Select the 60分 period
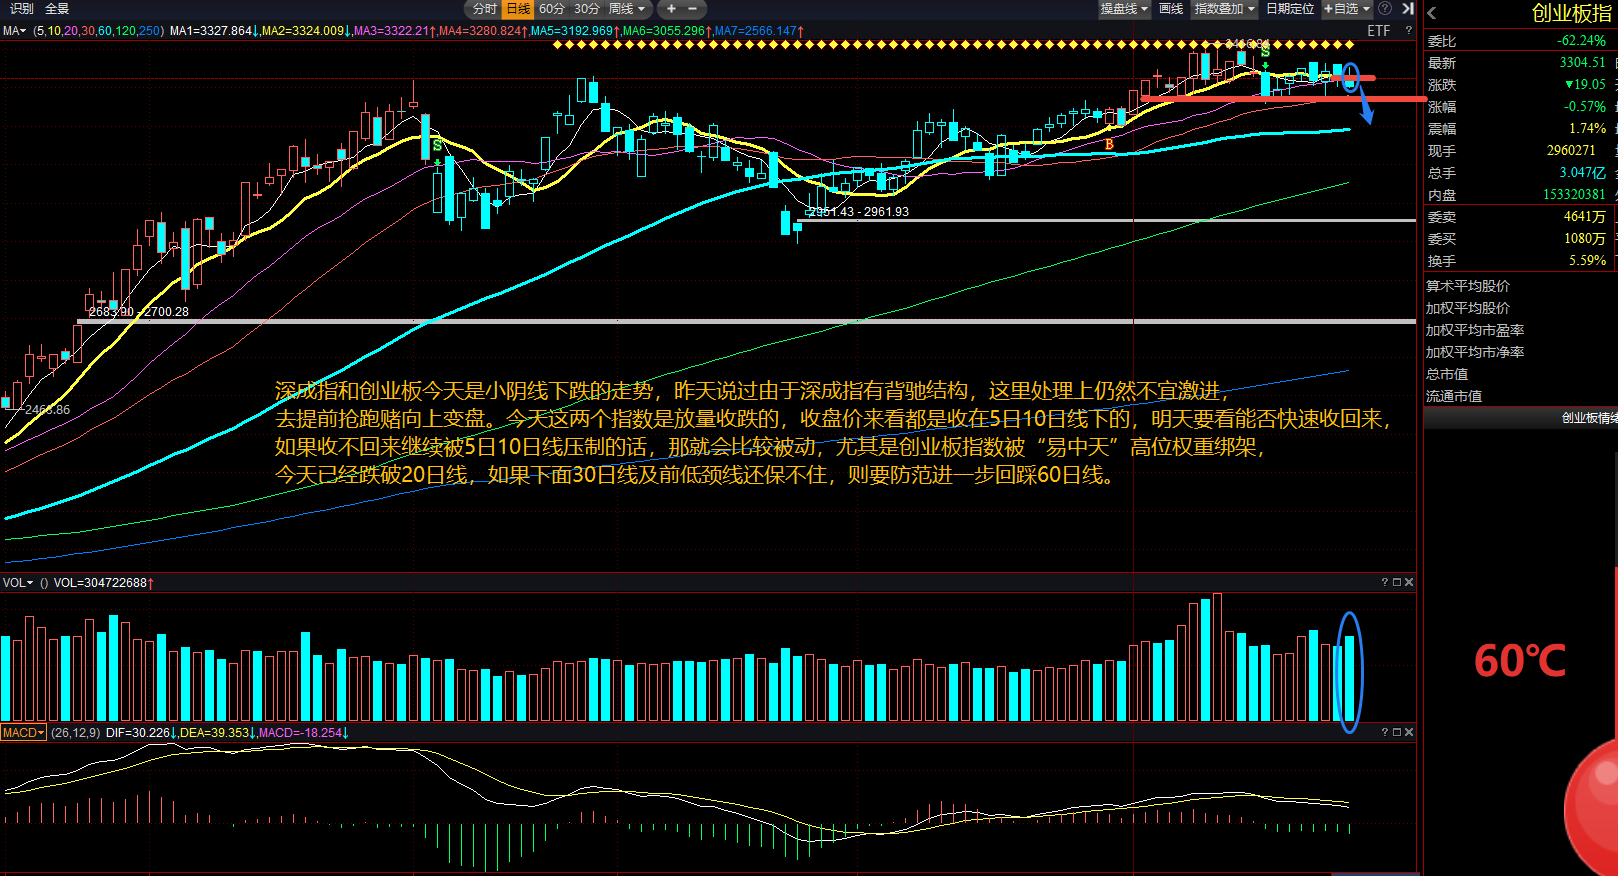Screen dimensions: 1618x876 coord(551,9)
